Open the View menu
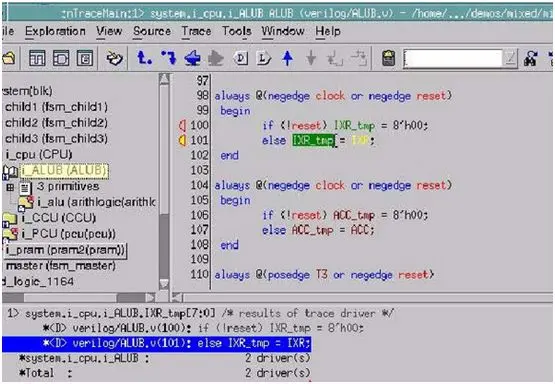 tap(109, 31)
